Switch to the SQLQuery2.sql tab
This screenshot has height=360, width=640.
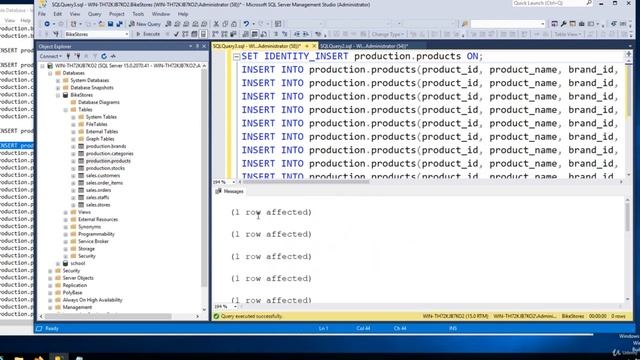[x=364, y=46]
